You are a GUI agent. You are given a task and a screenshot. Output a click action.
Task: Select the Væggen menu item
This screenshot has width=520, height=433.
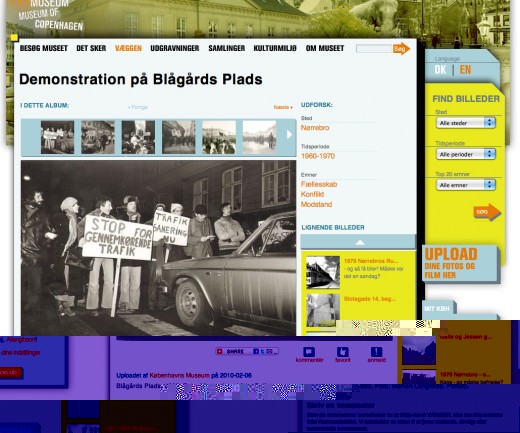click(x=128, y=48)
